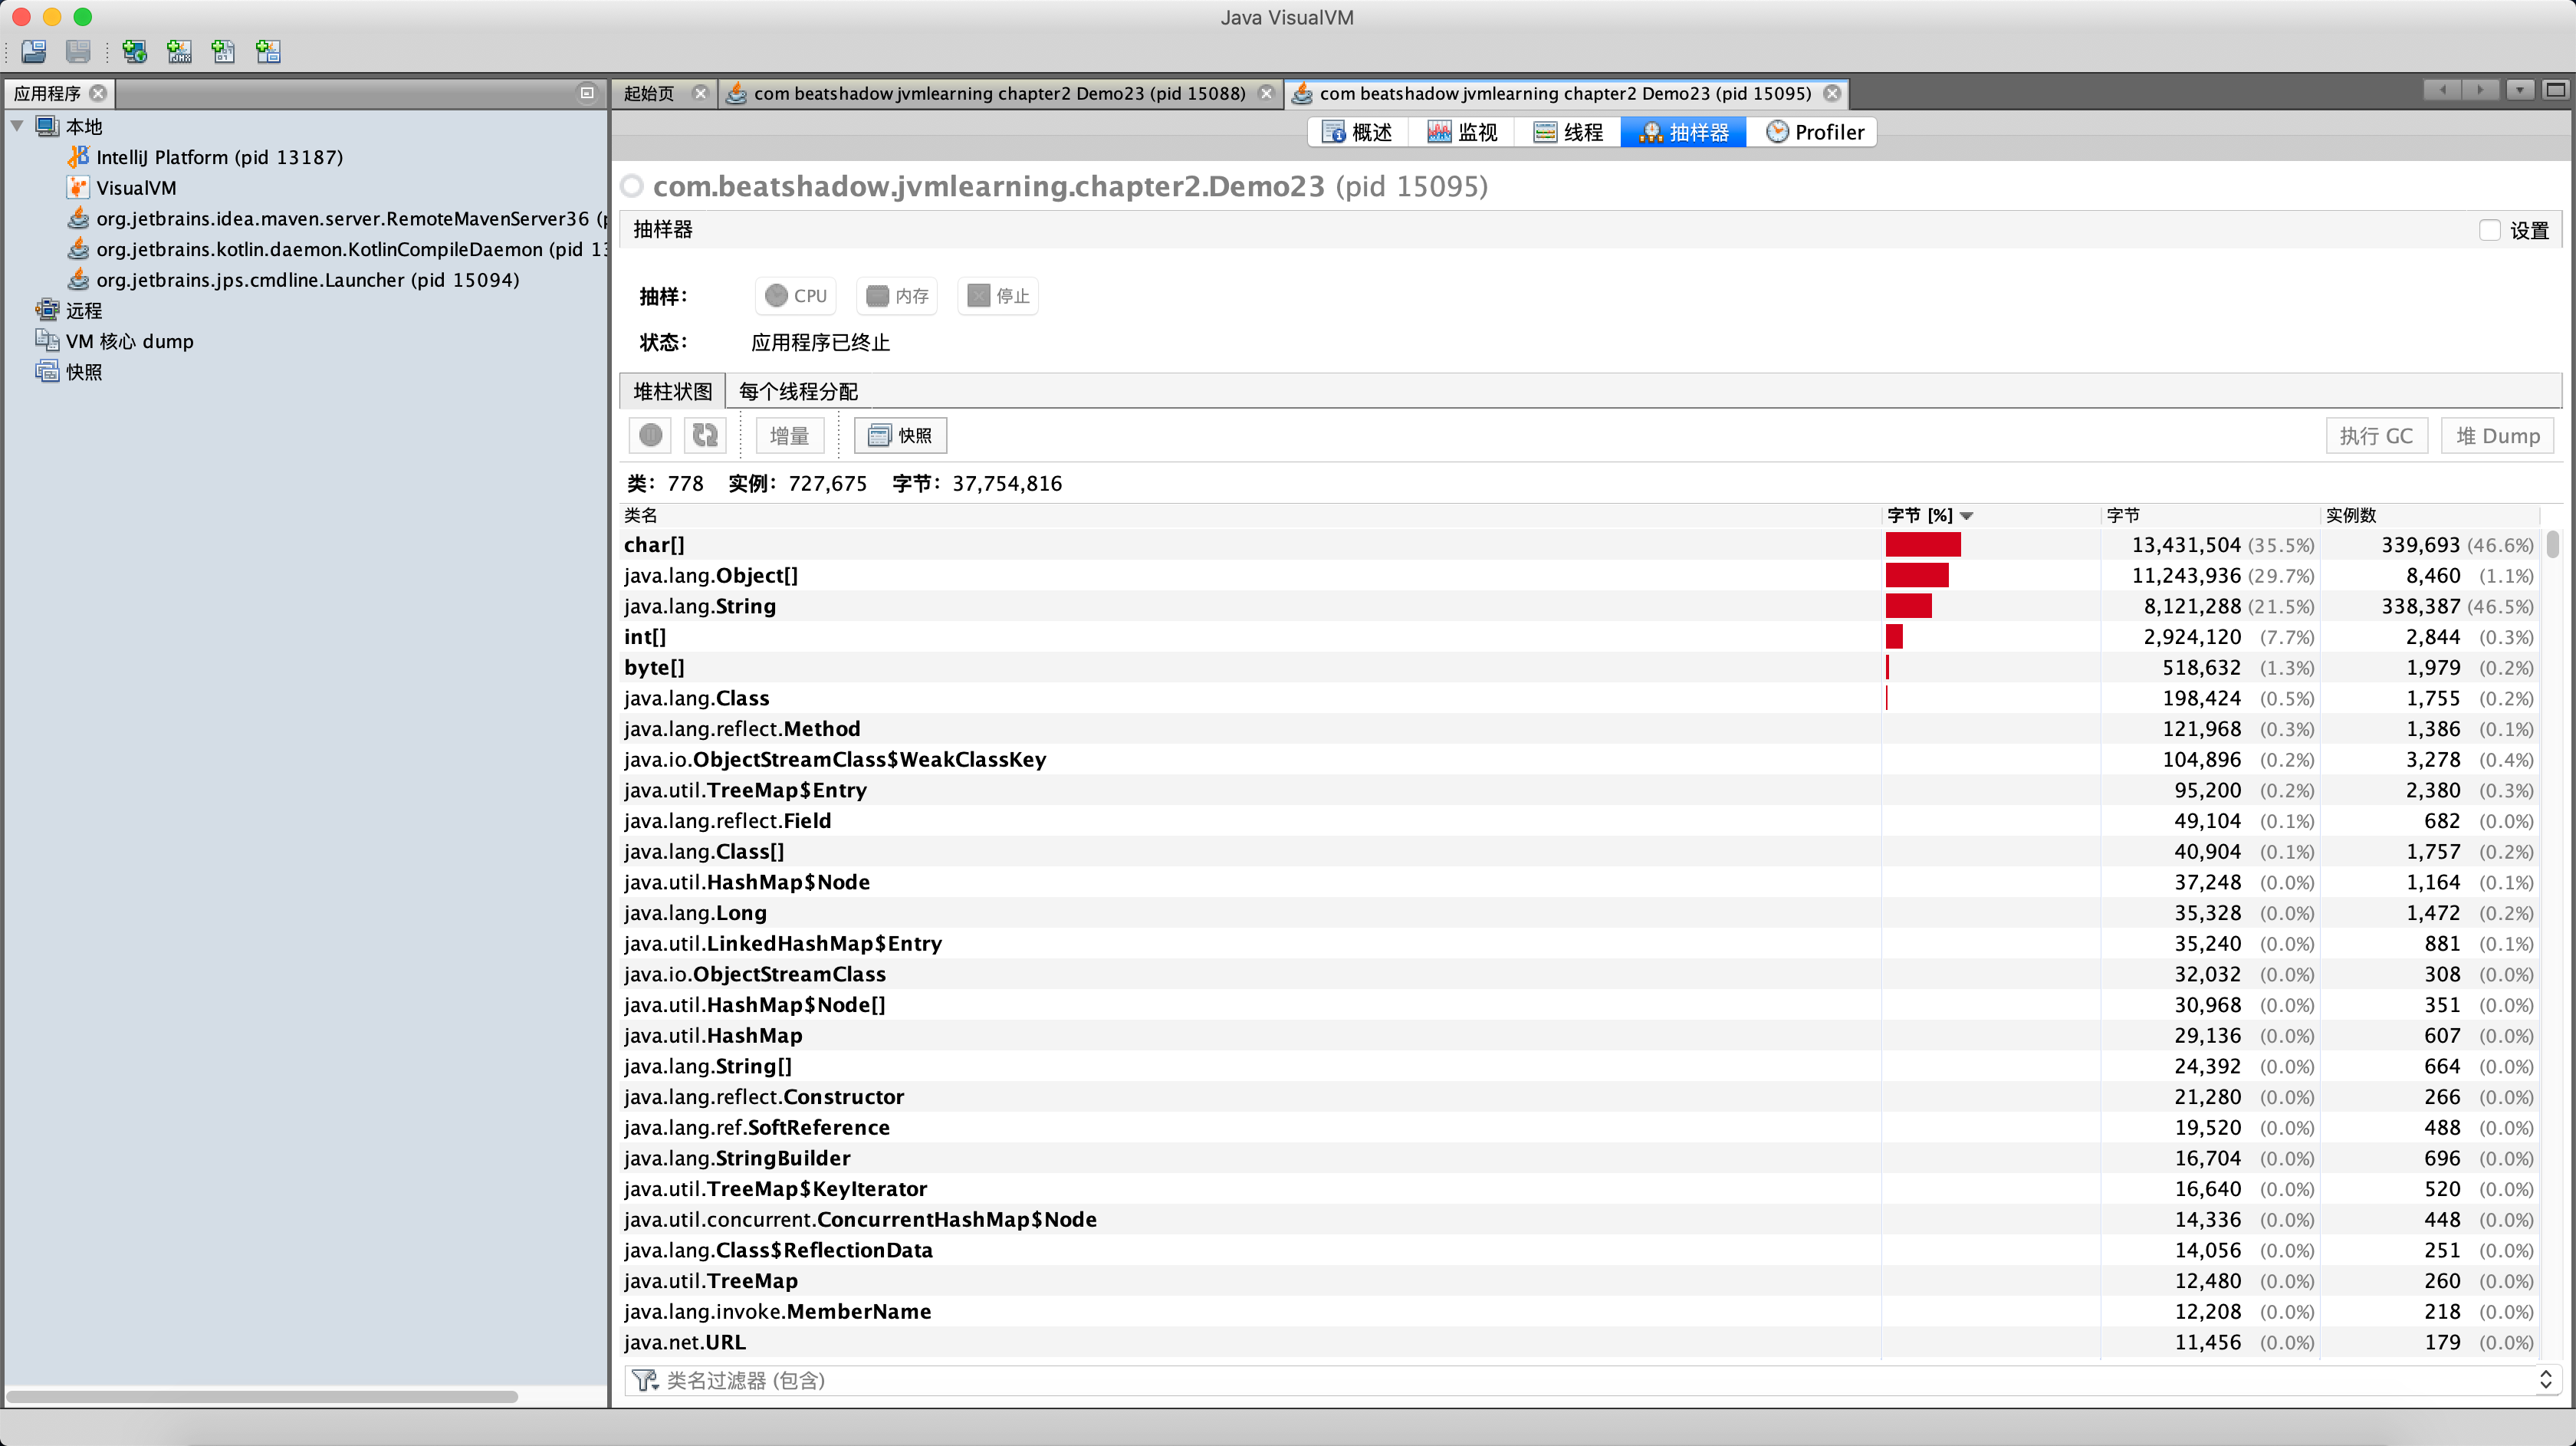This screenshot has height=1446, width=2576.
Task: Sort by the 字节 [%] column header
Action: click(1991, 515)
